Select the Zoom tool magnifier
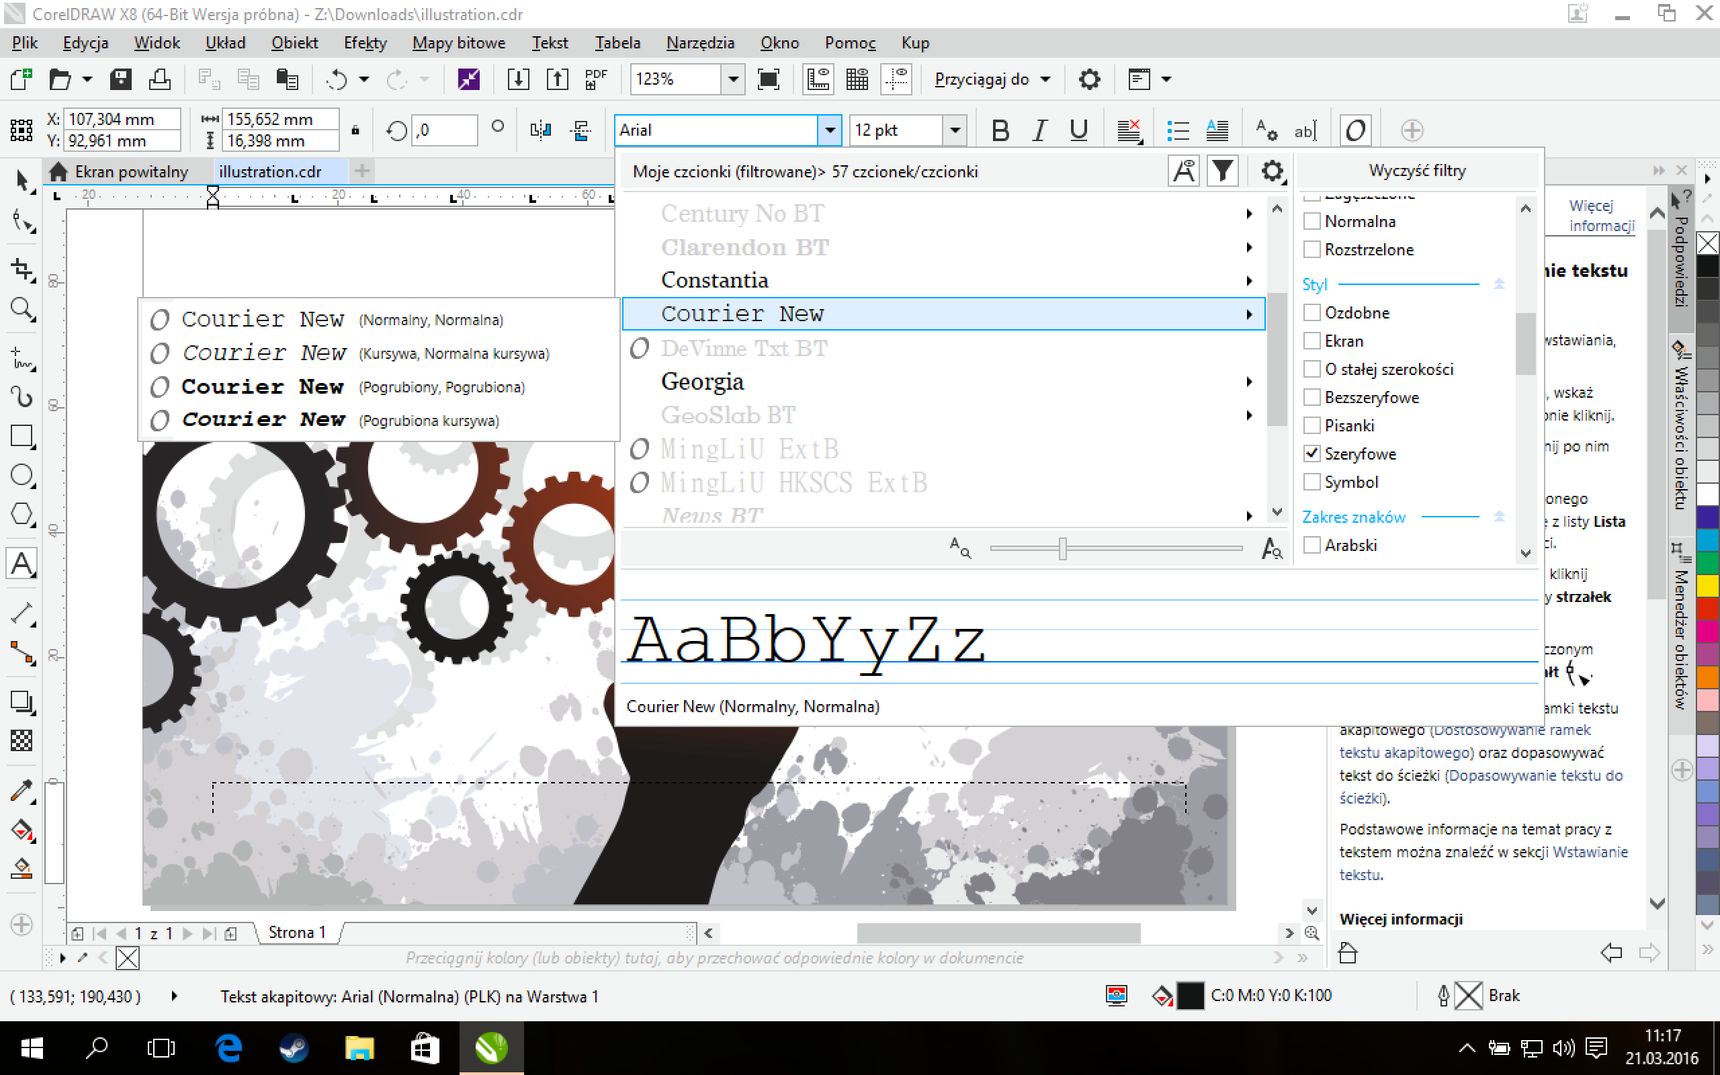The width and height of the screenshot is (1720, 1075). click(22, 310)
